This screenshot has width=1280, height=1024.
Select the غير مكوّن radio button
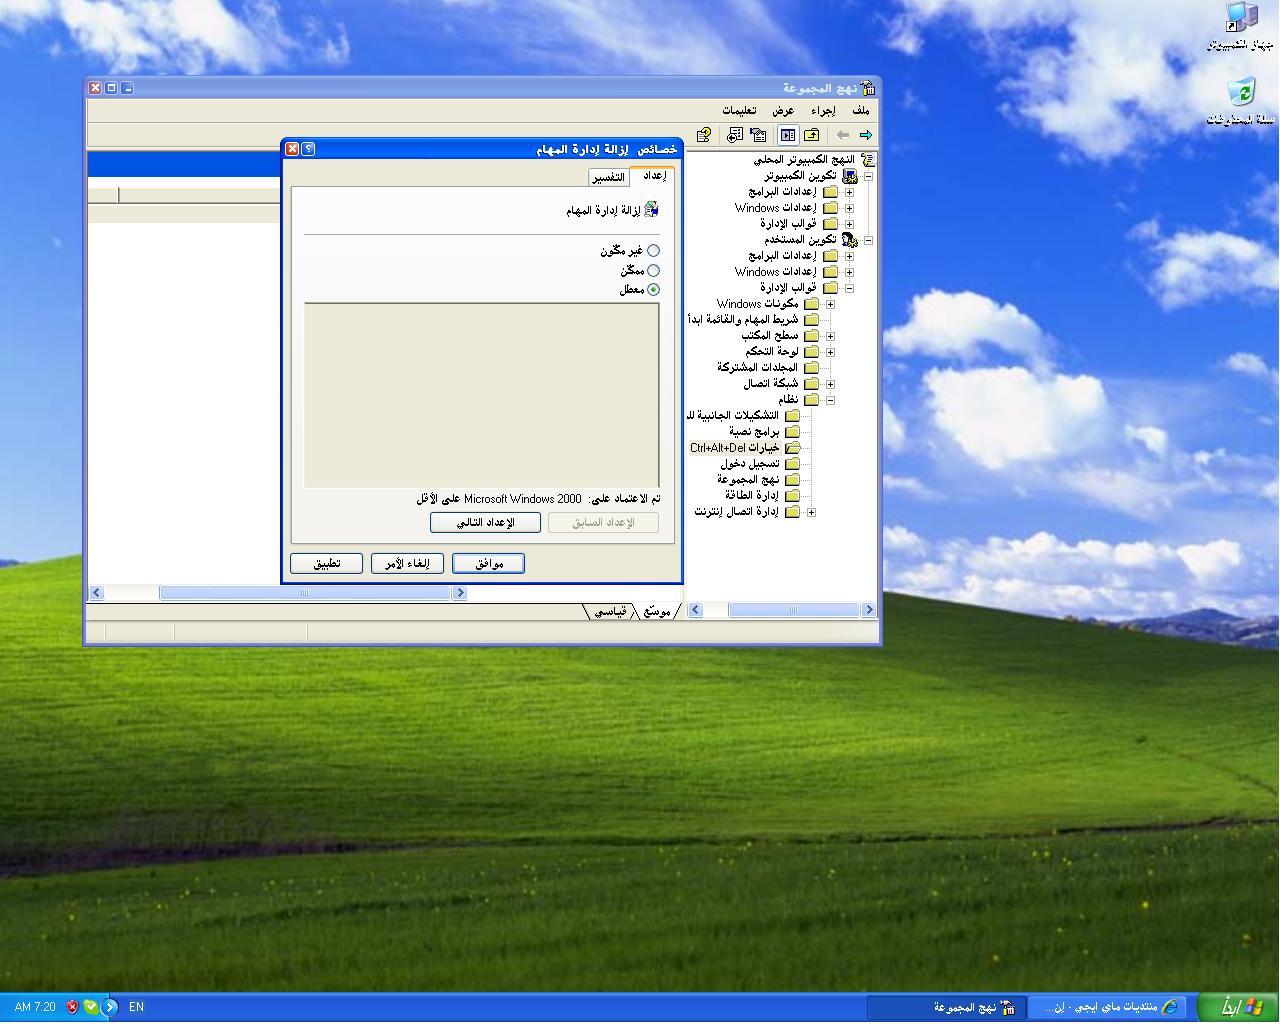[653, 251]
